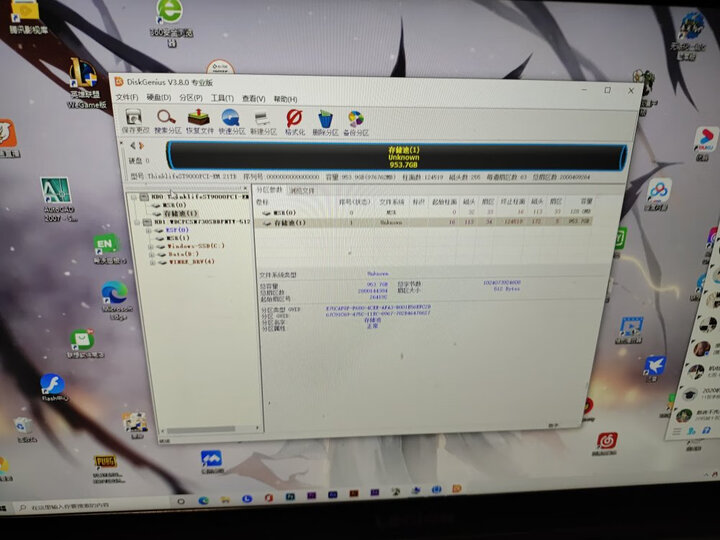Screen dimensions: 720x540
Task: Open the PUBG desktop shortcut
Action: 107,468
